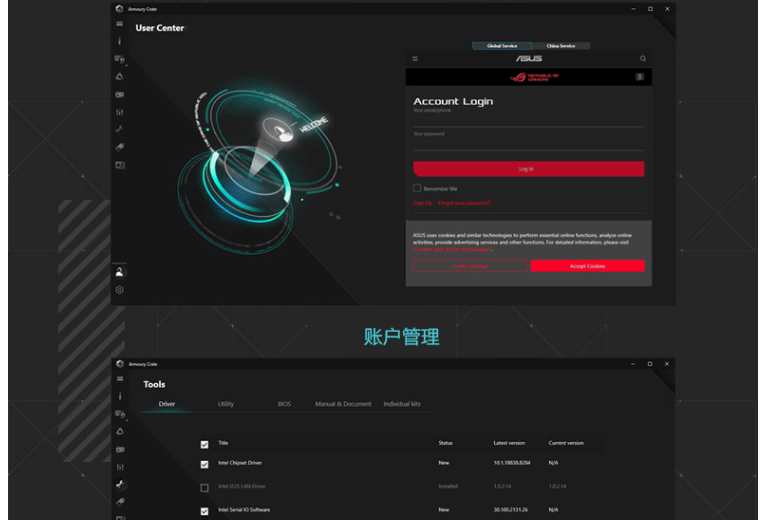Select Intel I225 LAN Driver row title

242,486
